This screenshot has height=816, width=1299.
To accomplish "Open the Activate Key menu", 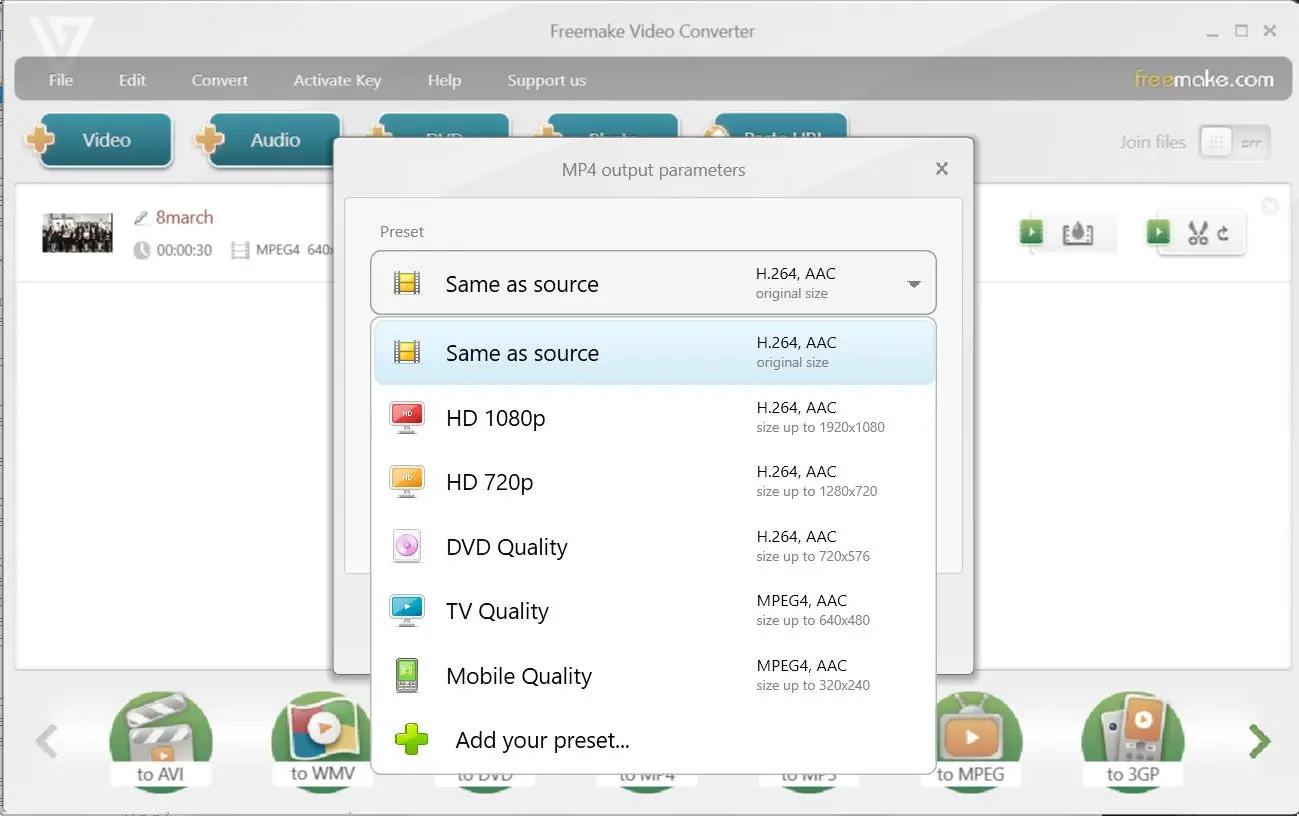I will 337,80.
